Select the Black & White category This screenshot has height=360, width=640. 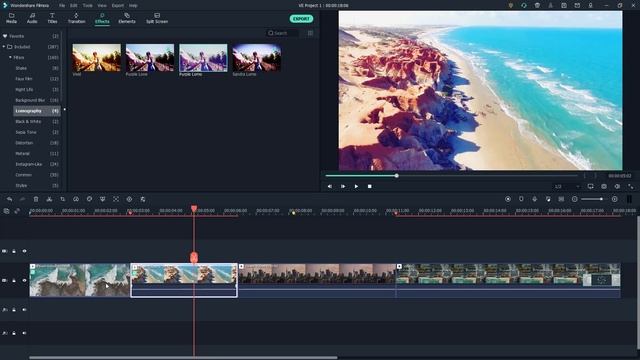(37, 122)
